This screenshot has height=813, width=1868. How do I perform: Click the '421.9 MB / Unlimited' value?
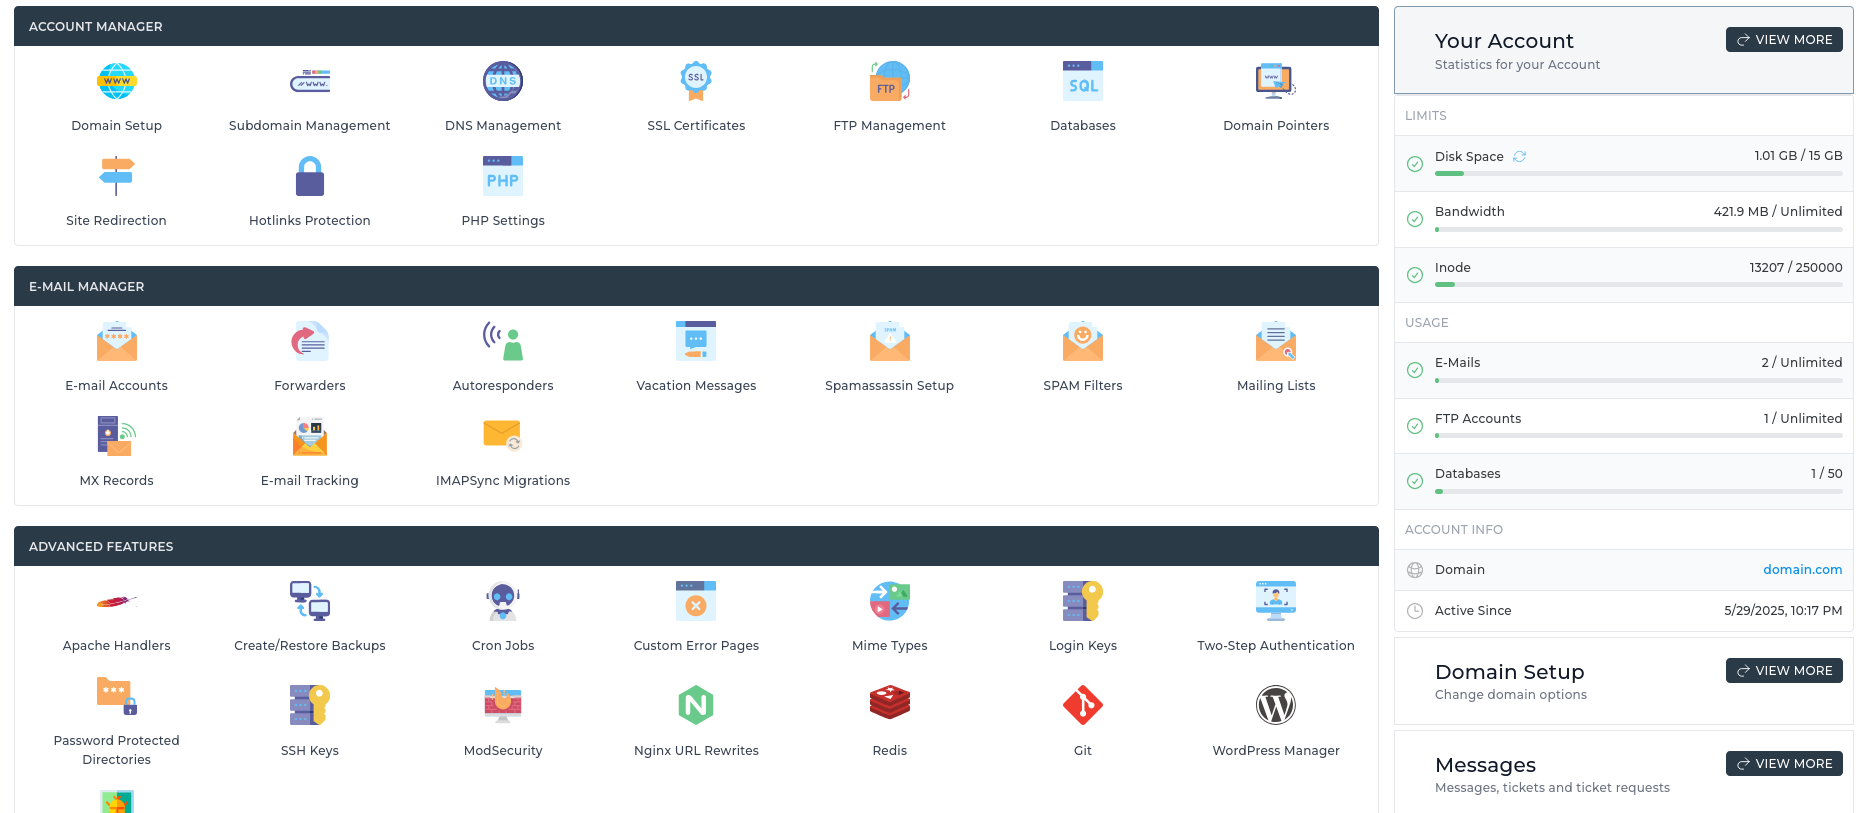pos(1778,212)
